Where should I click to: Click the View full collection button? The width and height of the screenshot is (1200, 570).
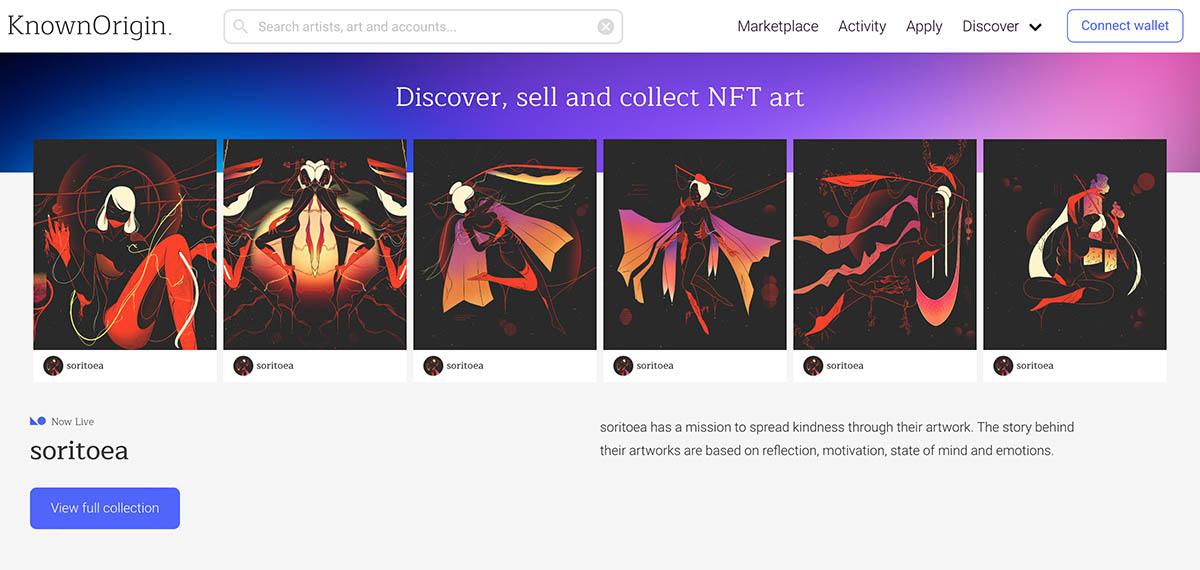pos(105,508)
